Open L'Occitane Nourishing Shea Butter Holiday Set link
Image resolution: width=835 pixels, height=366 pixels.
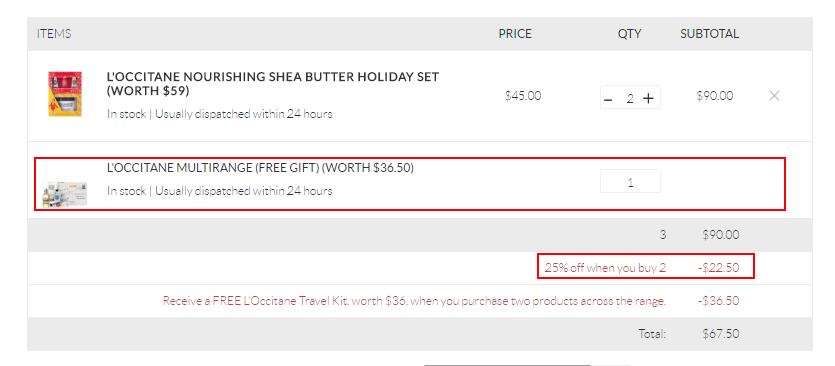[x=273, y=84]
